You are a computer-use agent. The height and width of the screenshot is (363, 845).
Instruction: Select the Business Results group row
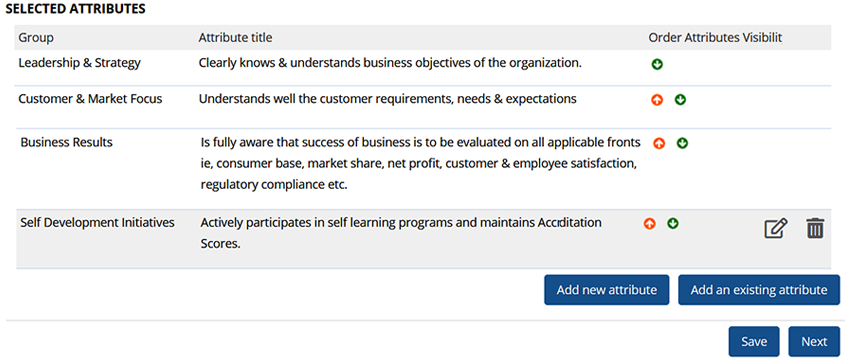click(x=424, y=169)
